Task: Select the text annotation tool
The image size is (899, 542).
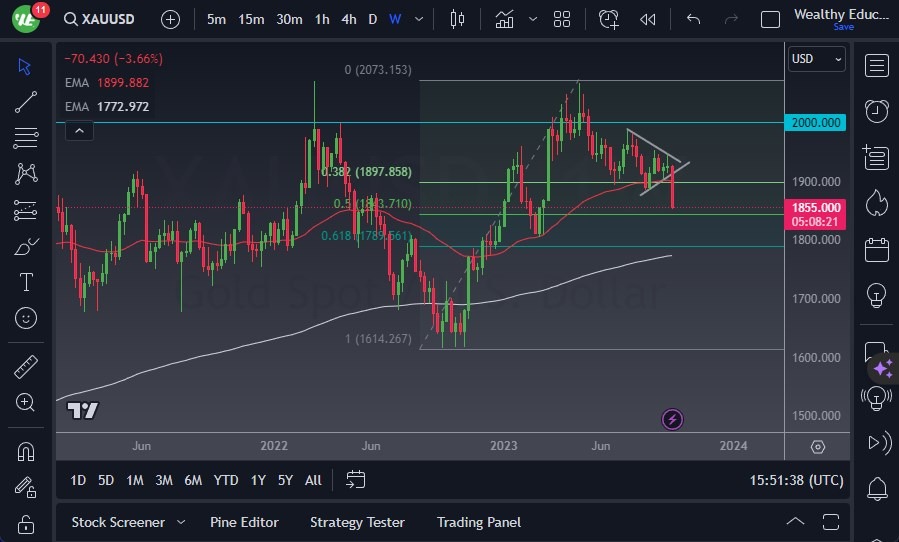Action: [26, 283]
